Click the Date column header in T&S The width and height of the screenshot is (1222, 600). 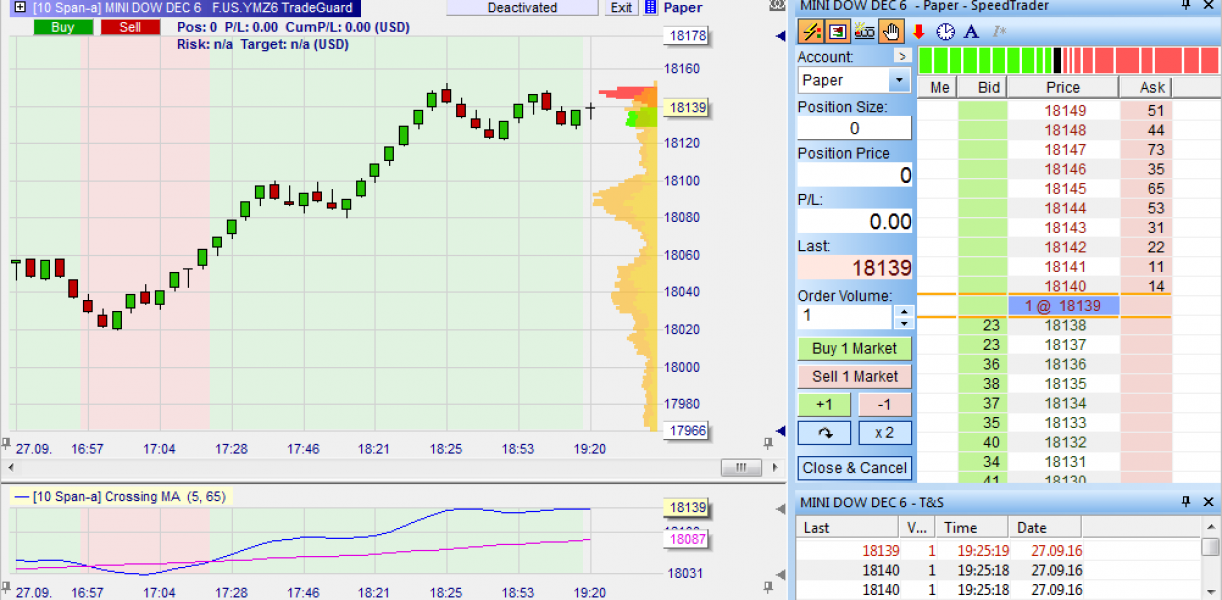coord(1046,528)
